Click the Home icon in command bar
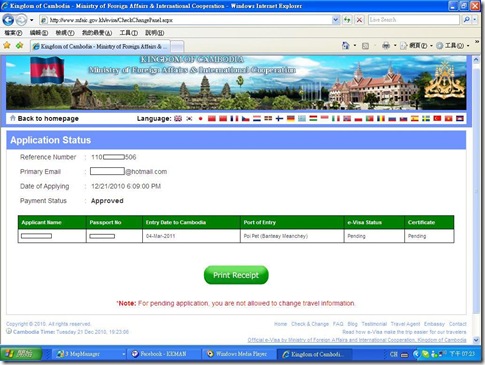The height and width of the screenshot is (365, 485). tap(346, 46)
